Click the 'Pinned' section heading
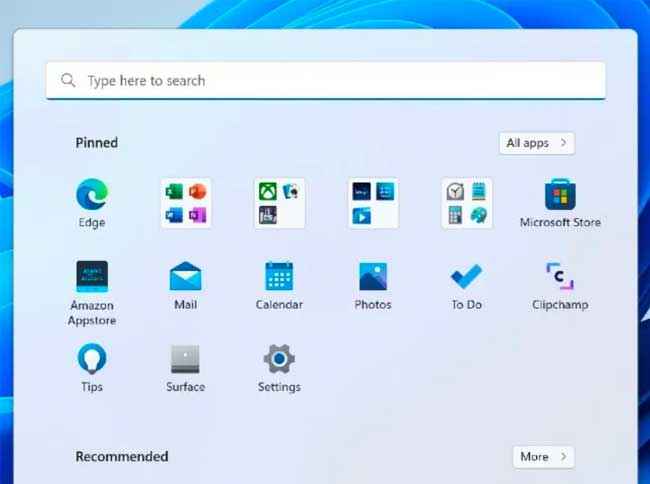The height and width of the screenshot is (484, 650). click(x=97, y=143)
